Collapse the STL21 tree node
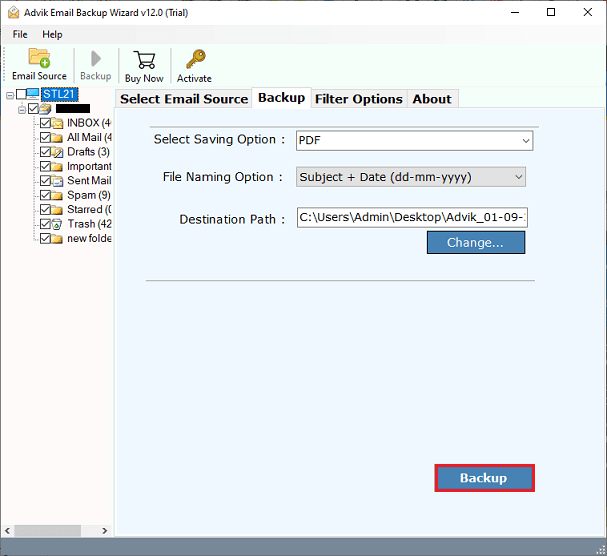Viewport: 607px width, 556px height. 10,95
